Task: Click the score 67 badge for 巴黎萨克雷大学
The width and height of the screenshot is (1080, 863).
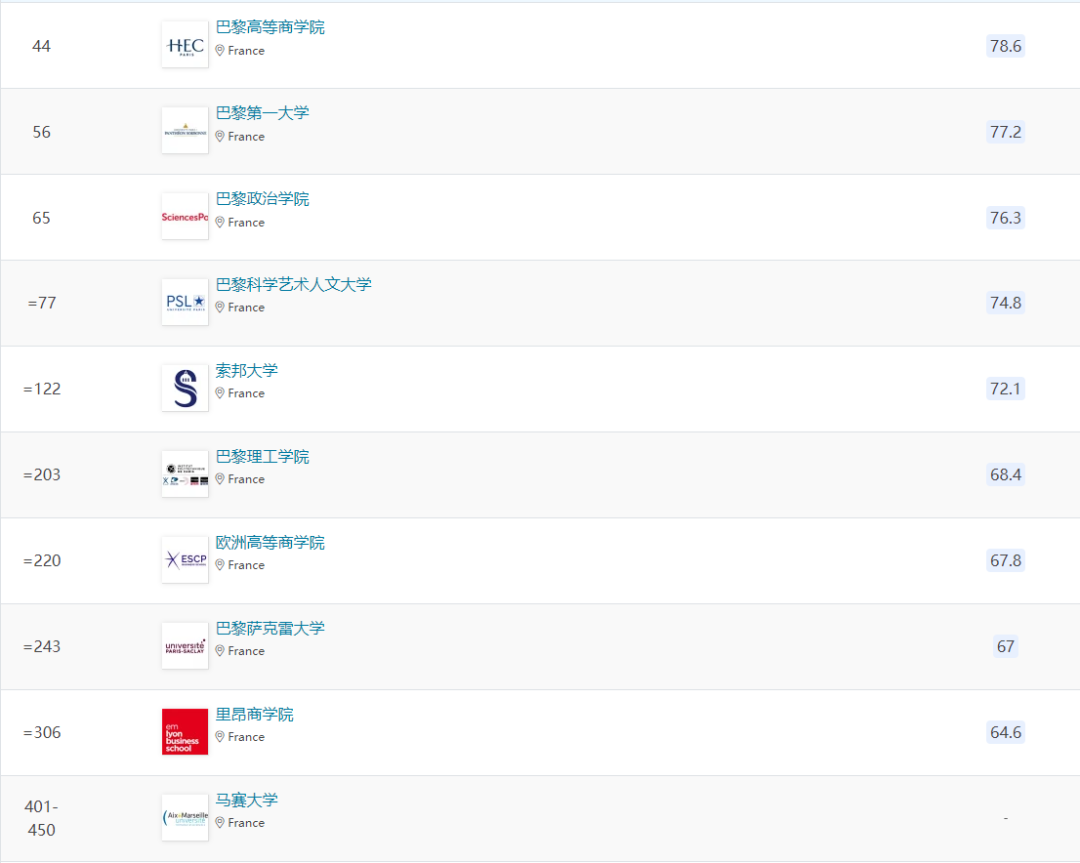Action: tap(1005, 646)
